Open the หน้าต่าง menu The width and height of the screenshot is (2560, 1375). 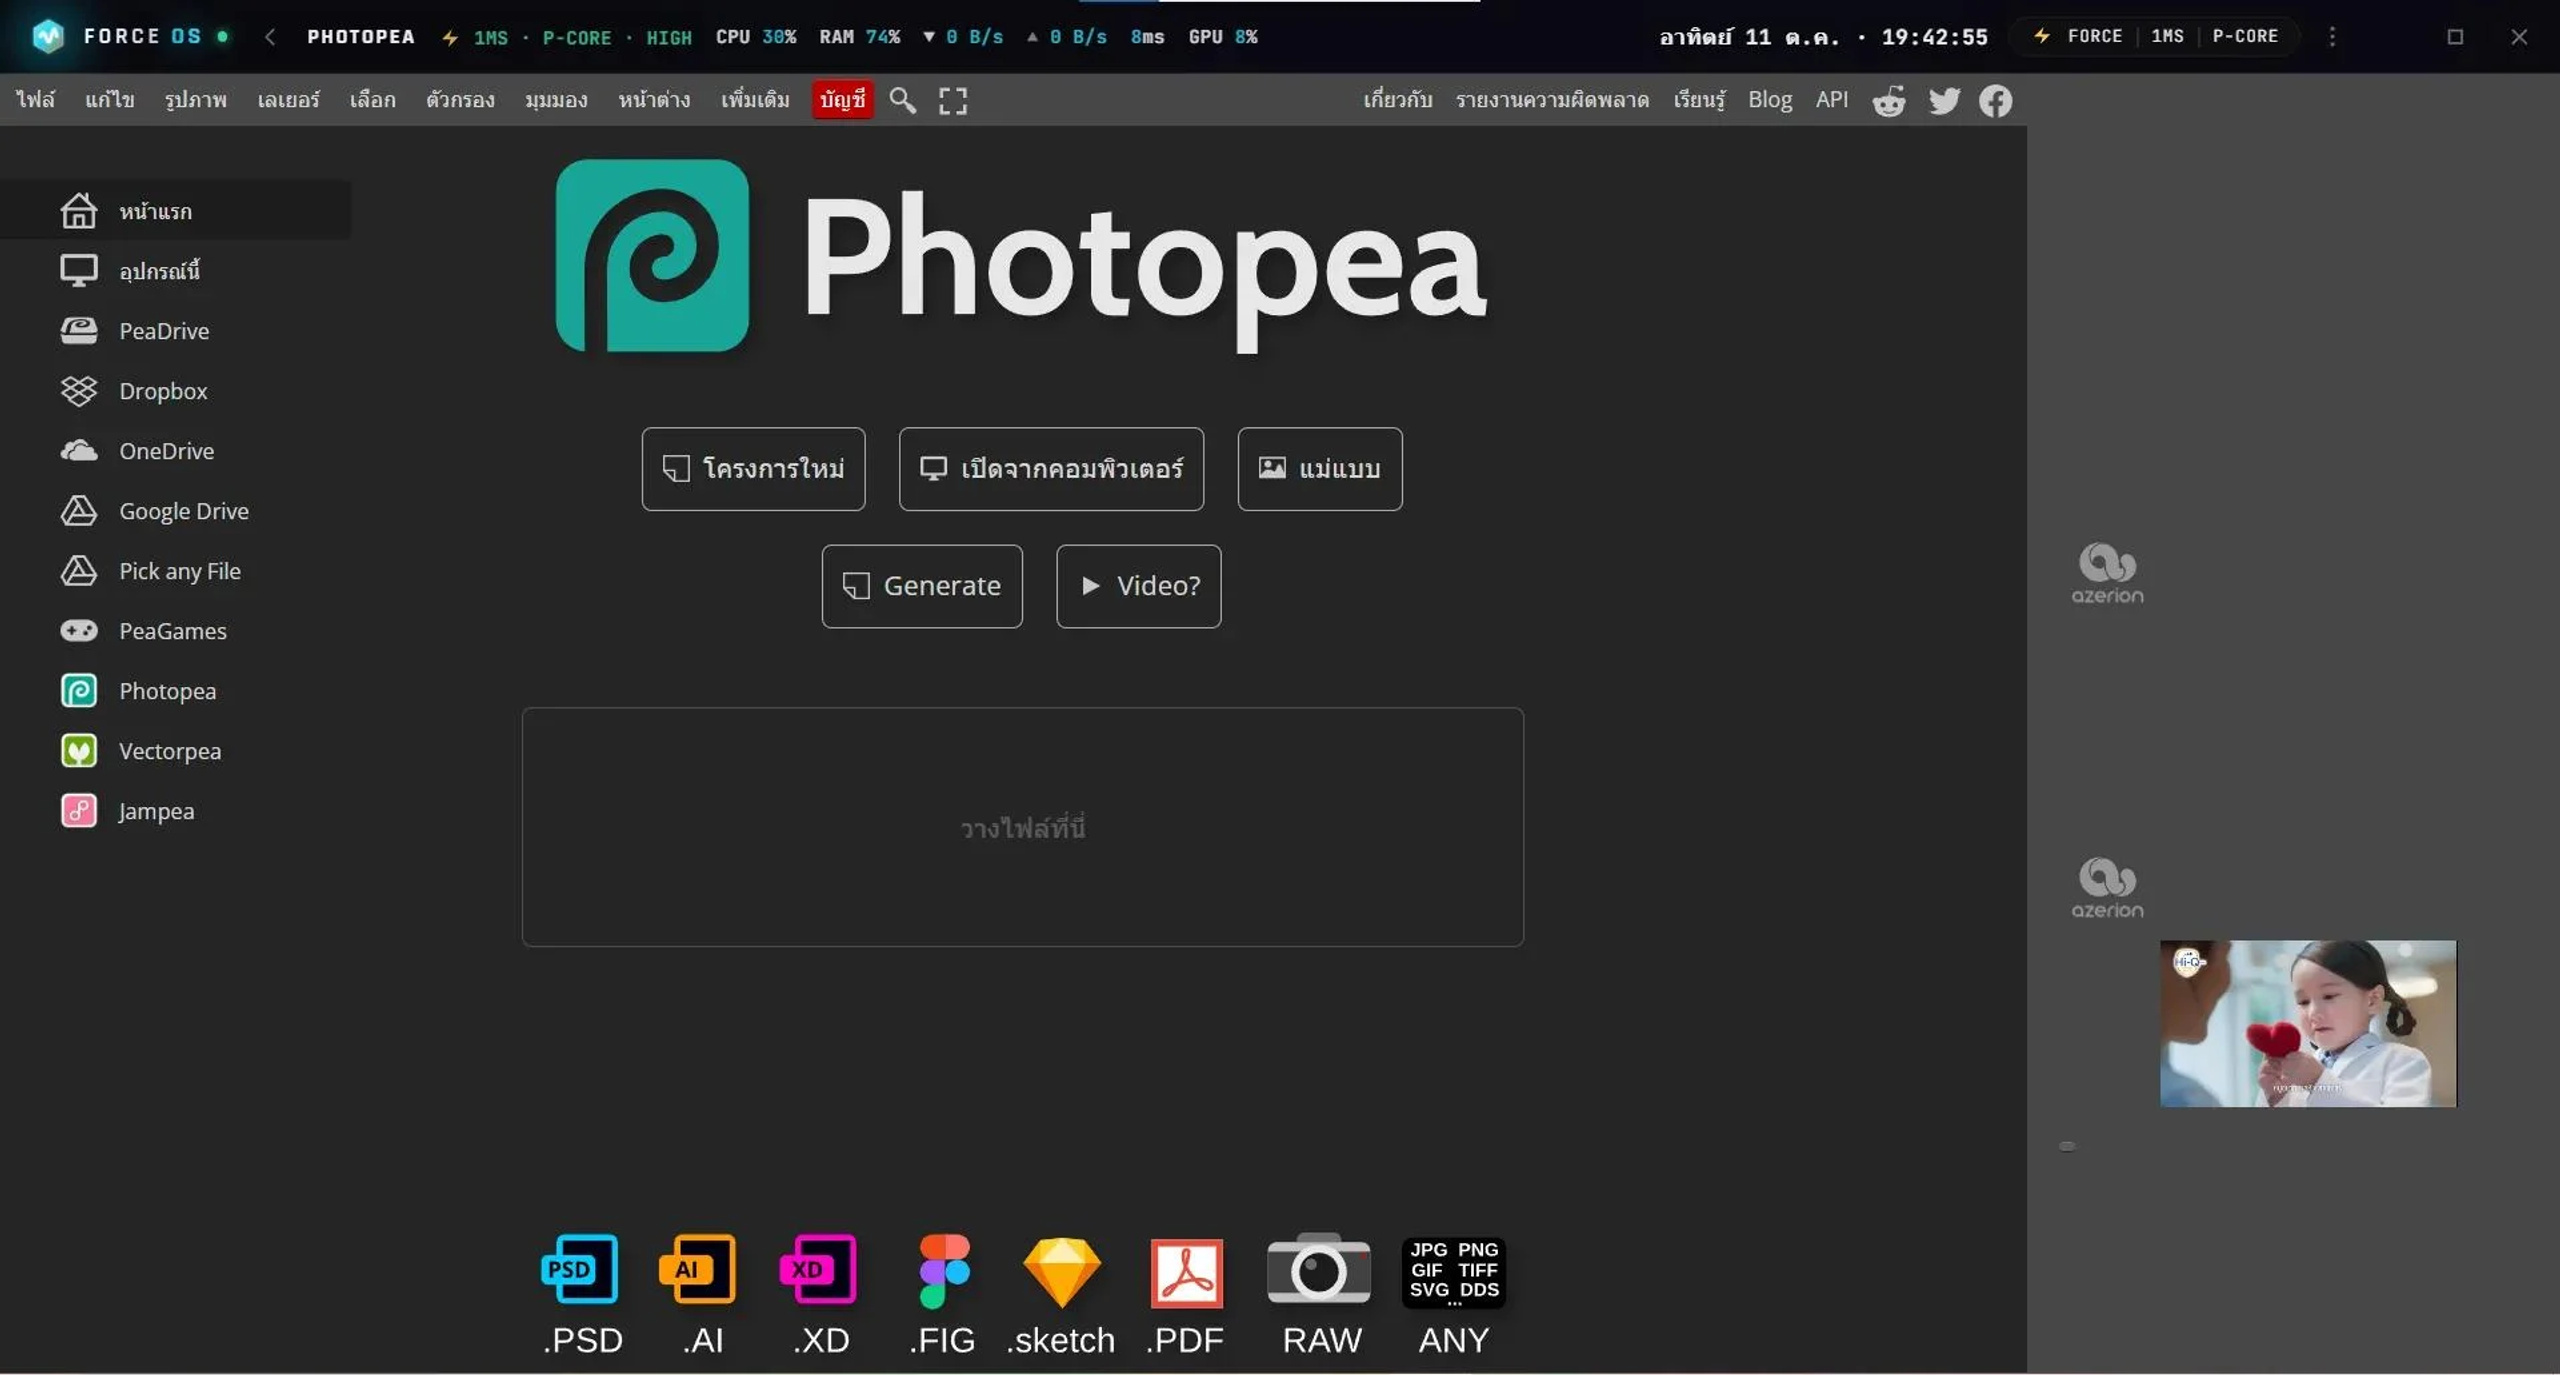[654, 99]
